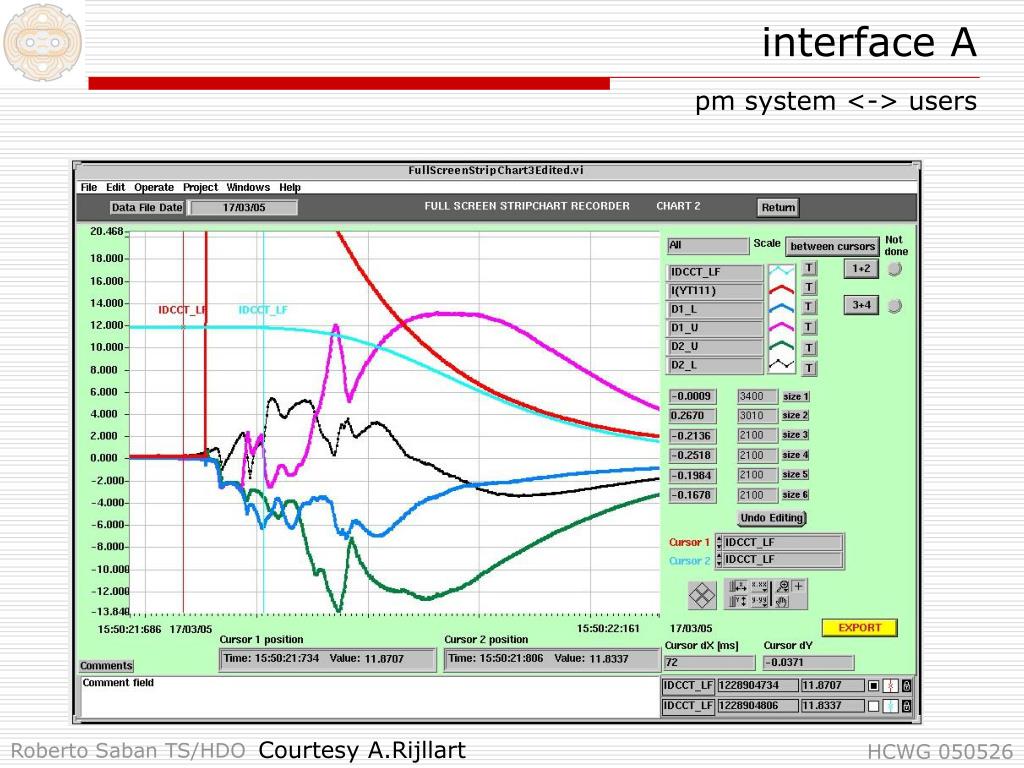1024x768 pixels.
Task: Click the cursor mover diamond pad
Action: pyautogui.click(x=703, y=595)
